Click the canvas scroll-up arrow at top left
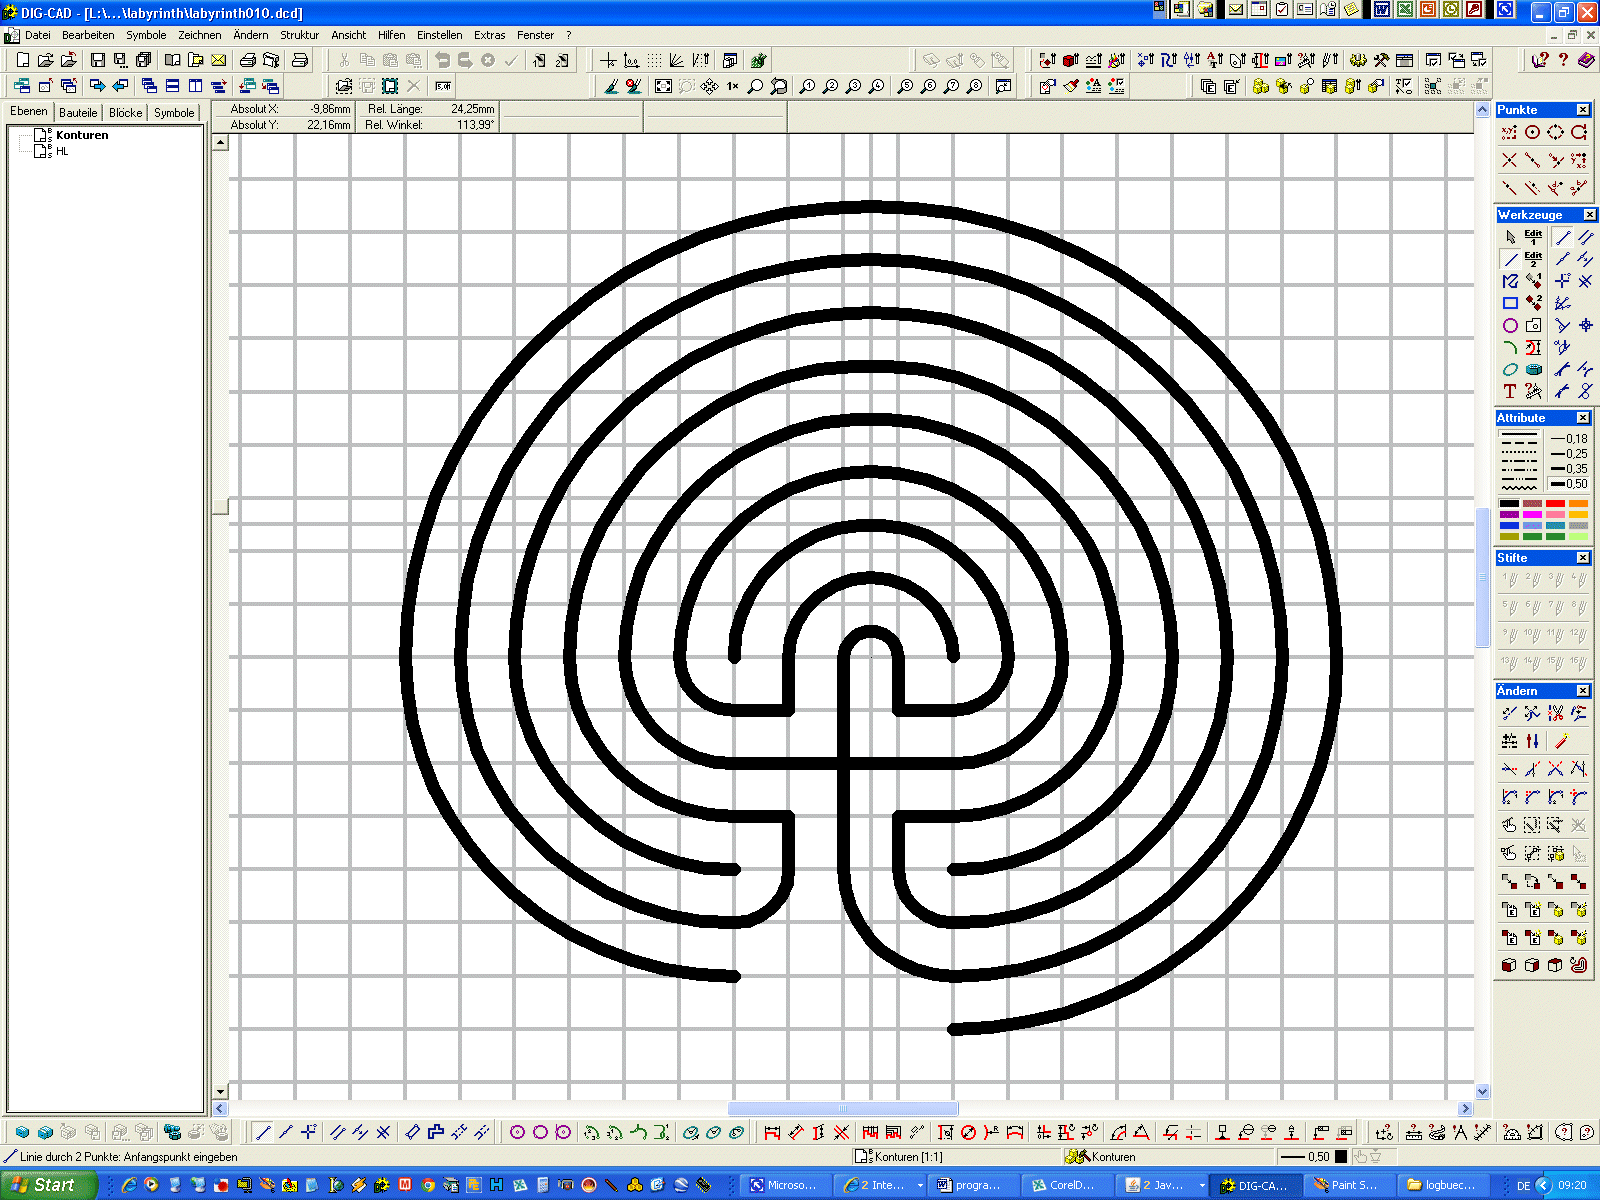 click(x=221, y=143)
